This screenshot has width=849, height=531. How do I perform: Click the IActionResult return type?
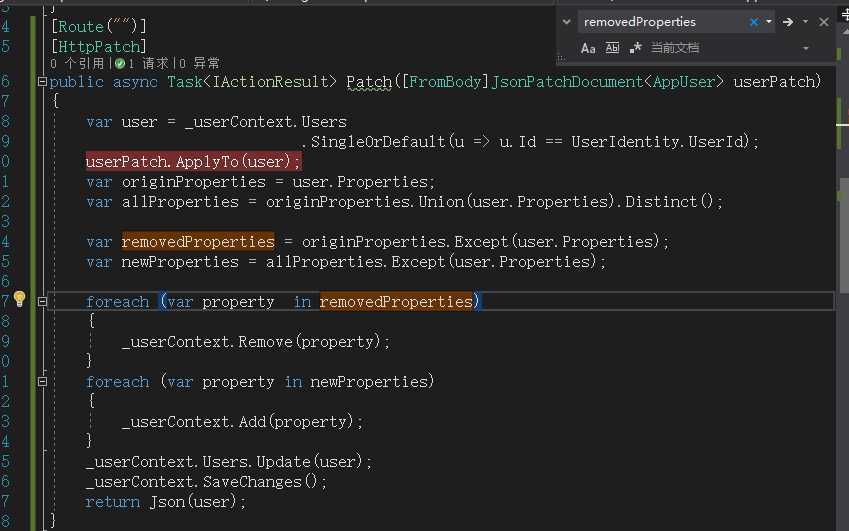270,82
